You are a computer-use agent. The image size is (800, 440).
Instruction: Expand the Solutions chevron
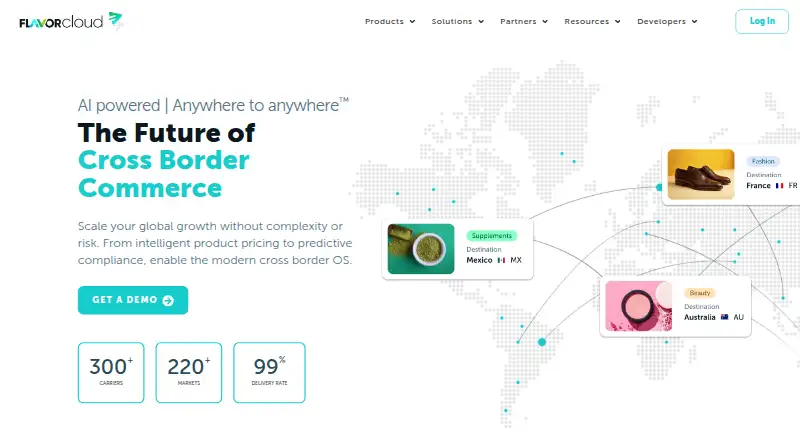[481, 21]
